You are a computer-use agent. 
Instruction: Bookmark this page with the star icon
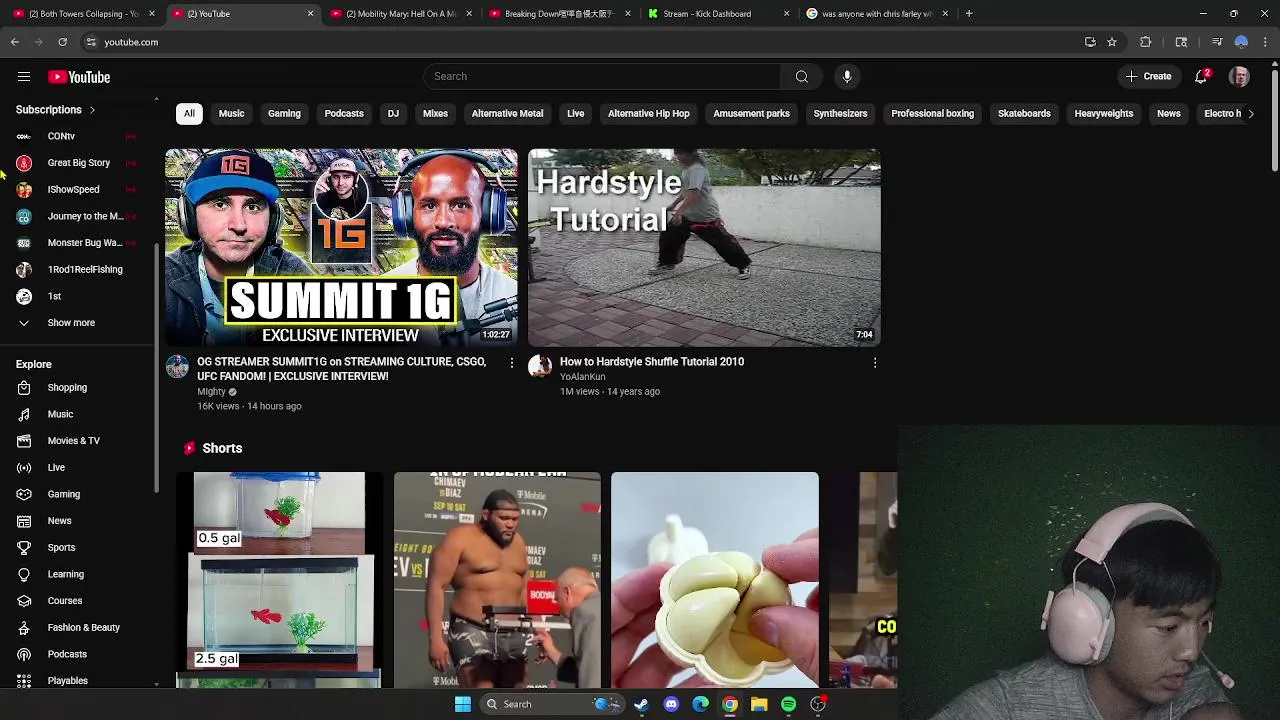tap(1112, 42)
